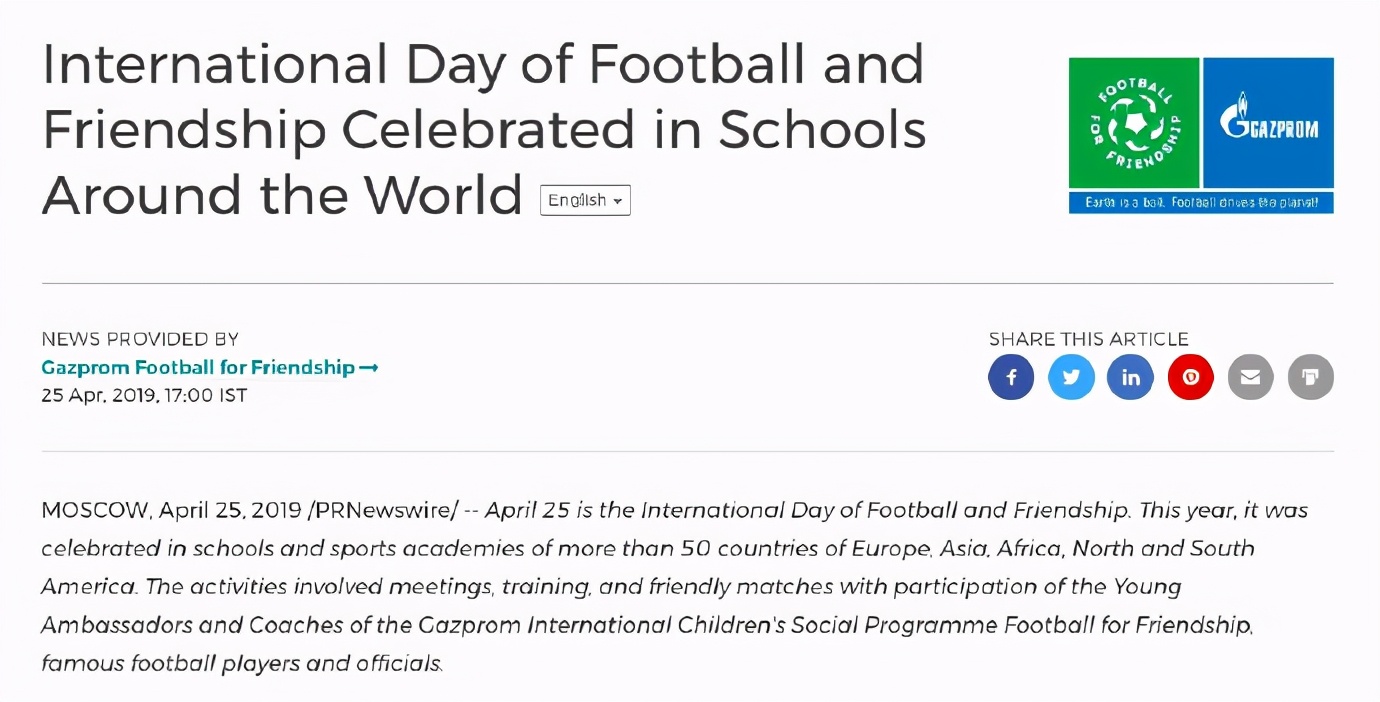Click the MOSCOW dateline in the article
1380x702 pixels.
(94, 510)
